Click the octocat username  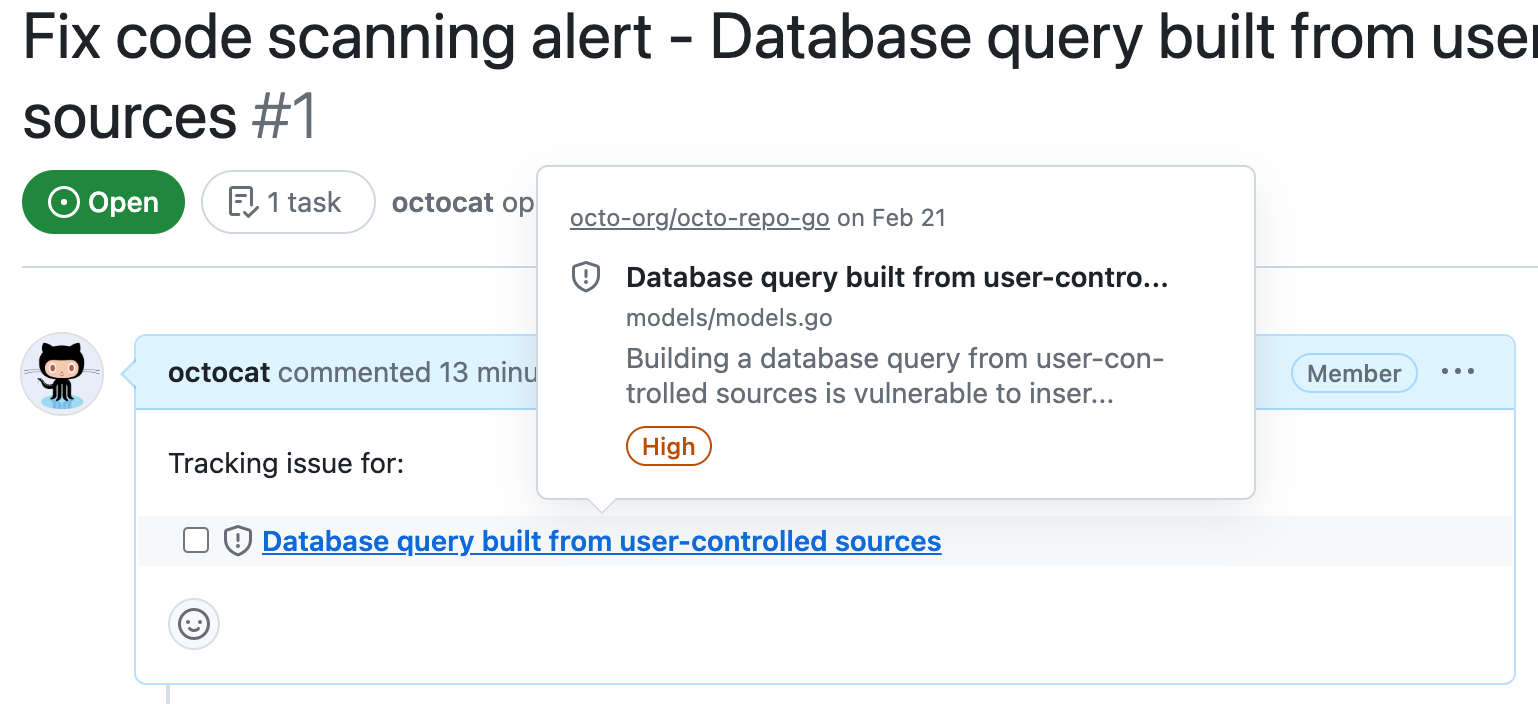pyautogui.click(x=220, y=372)
